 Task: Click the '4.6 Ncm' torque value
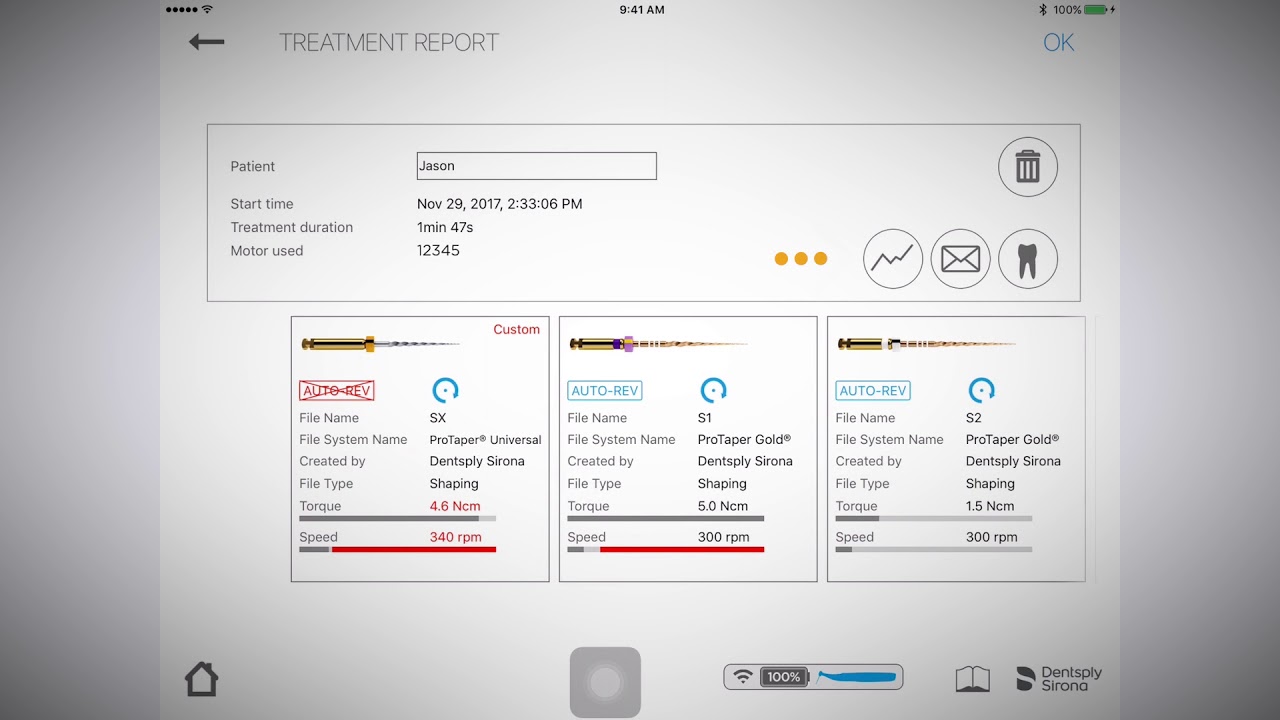[455, 506]
